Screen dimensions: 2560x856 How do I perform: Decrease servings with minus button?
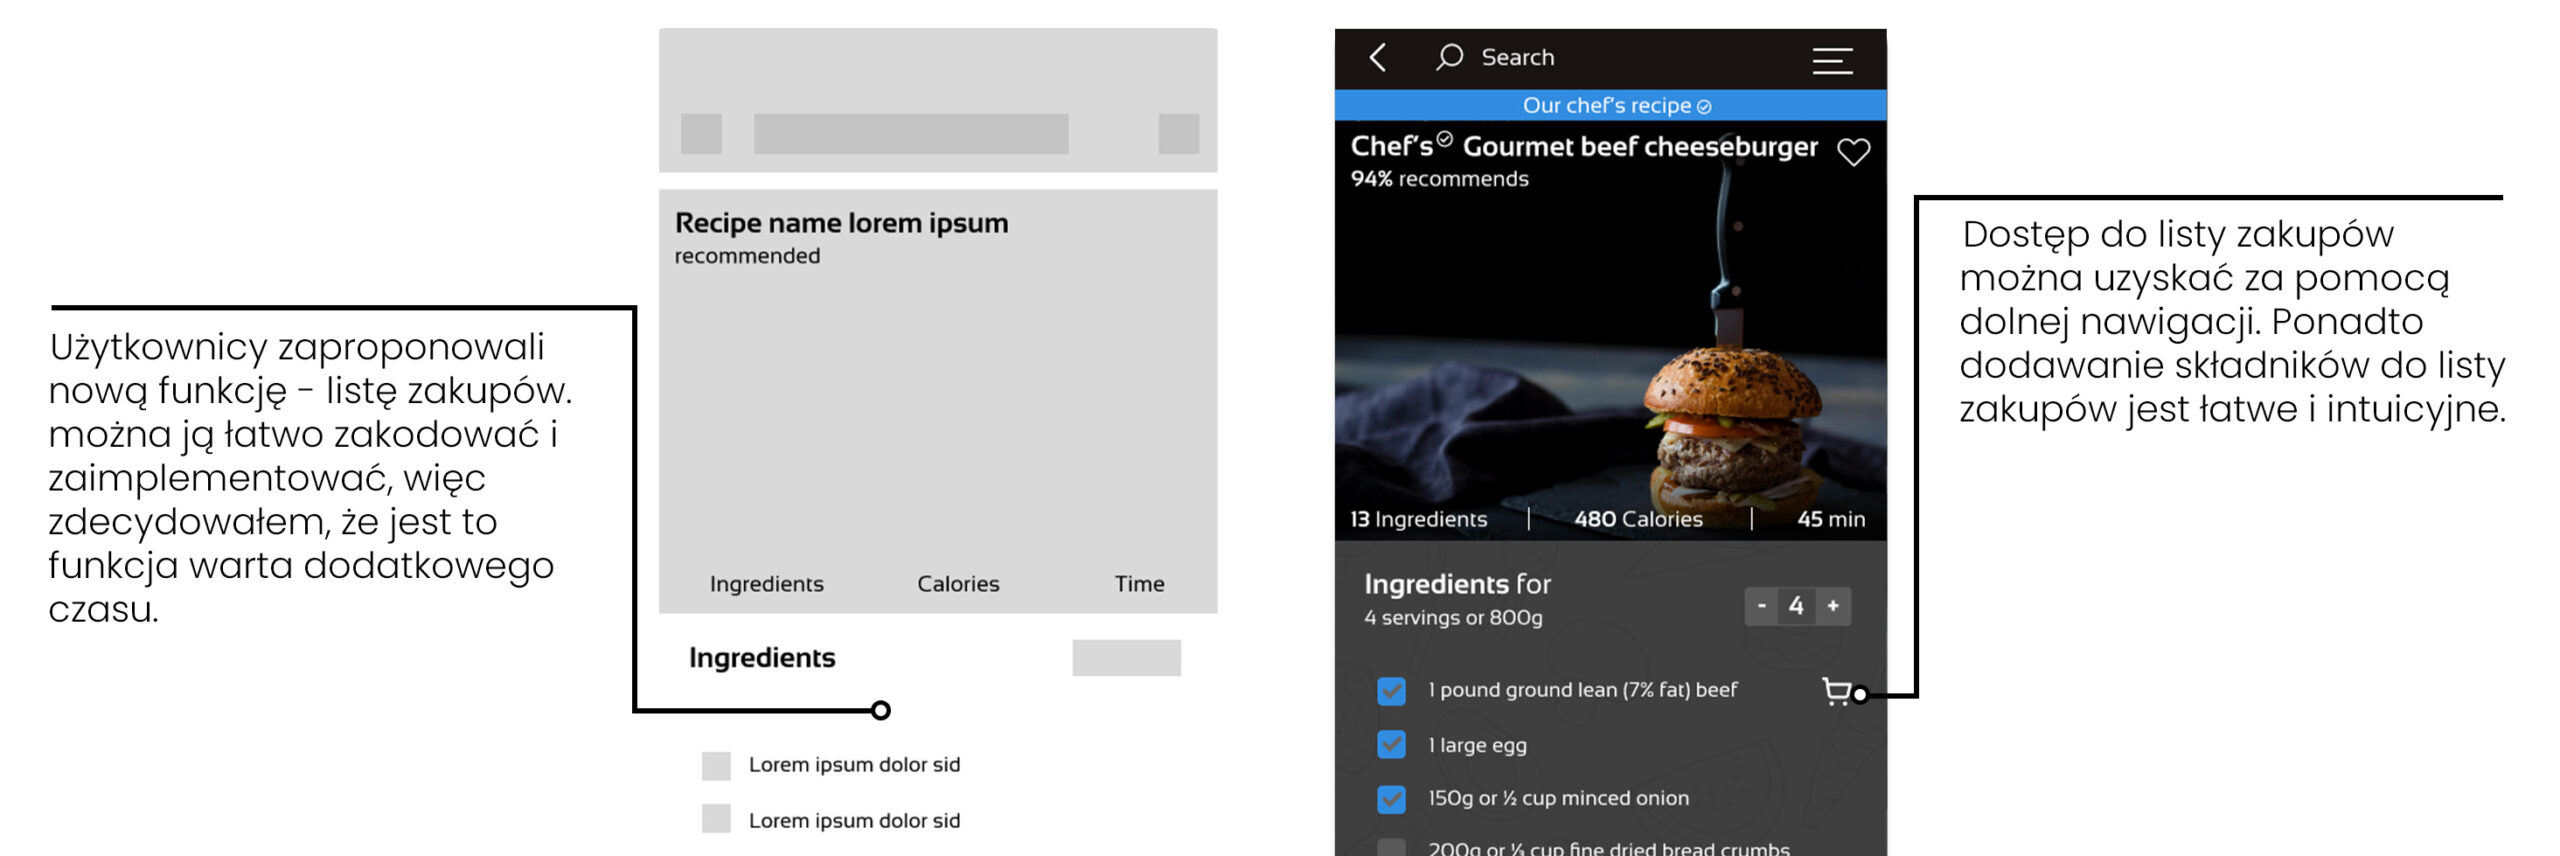coord(1761,606)
